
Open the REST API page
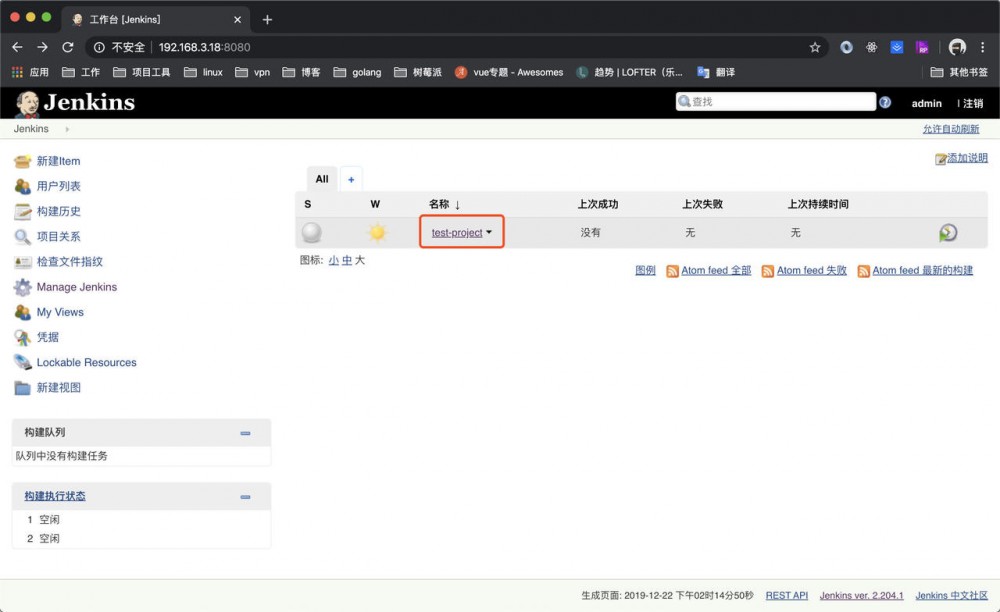[x=787, y=594]
